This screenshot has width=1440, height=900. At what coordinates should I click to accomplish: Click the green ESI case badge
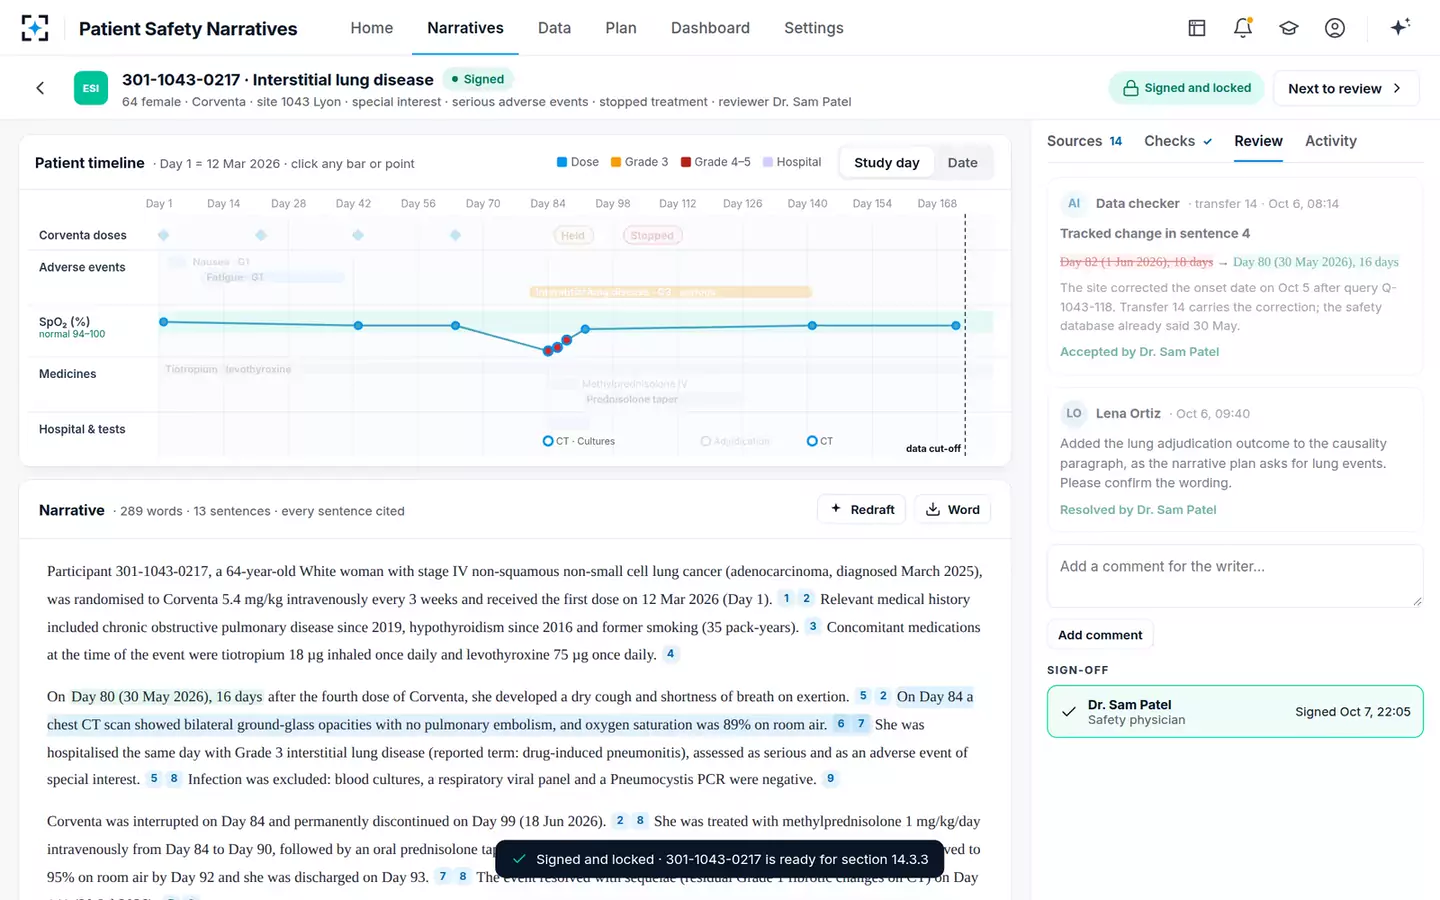tap(91, 88)
